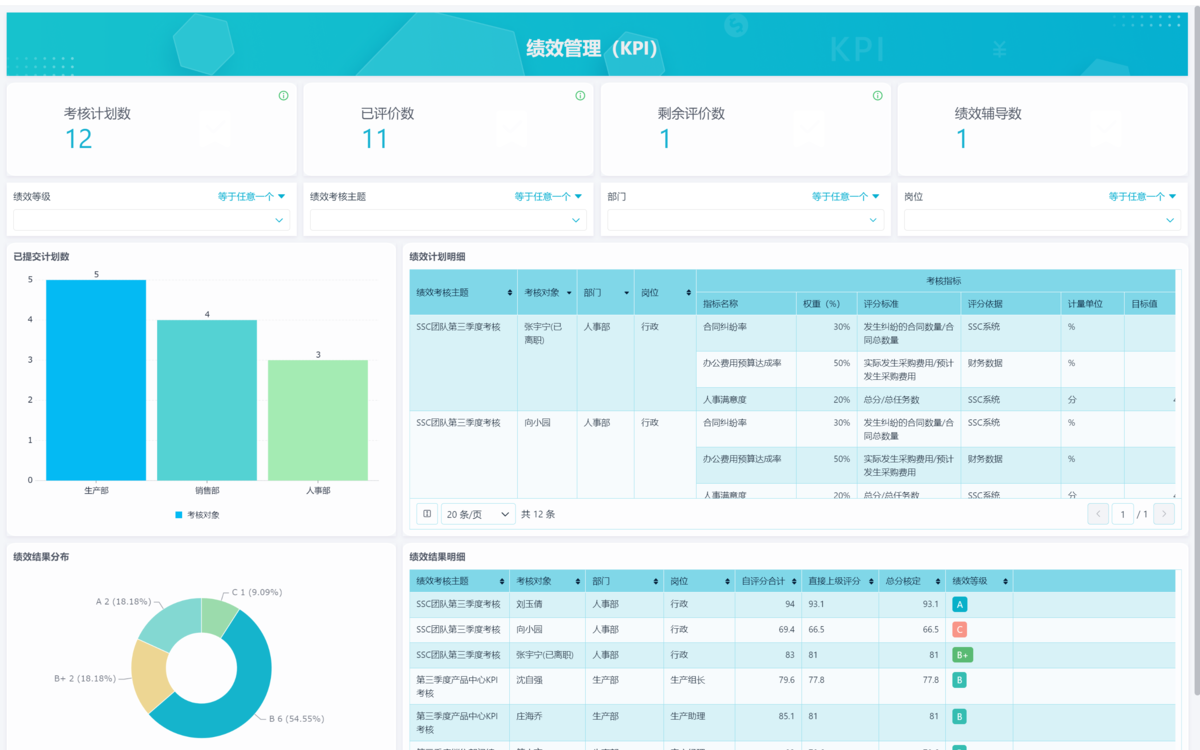Click the 生产部 bar in chart
Screen dimensions: 1200x750
(96, 380)
